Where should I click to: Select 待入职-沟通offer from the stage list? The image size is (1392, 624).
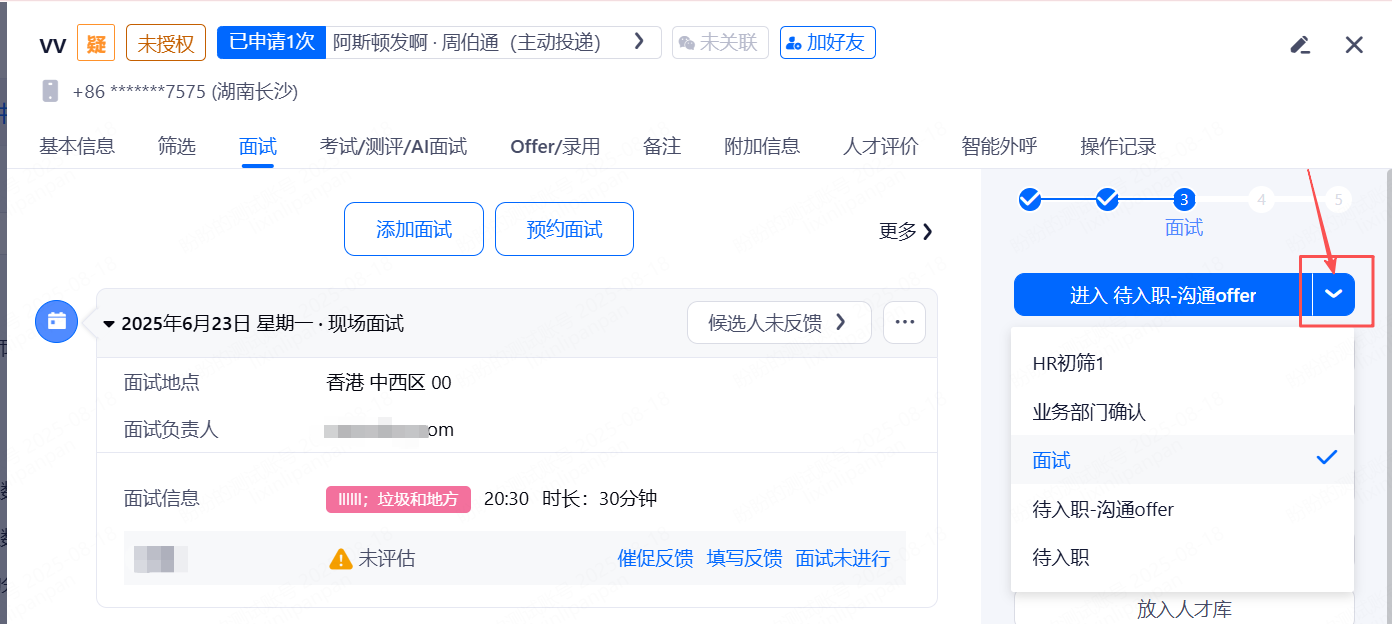point(1103,509)
